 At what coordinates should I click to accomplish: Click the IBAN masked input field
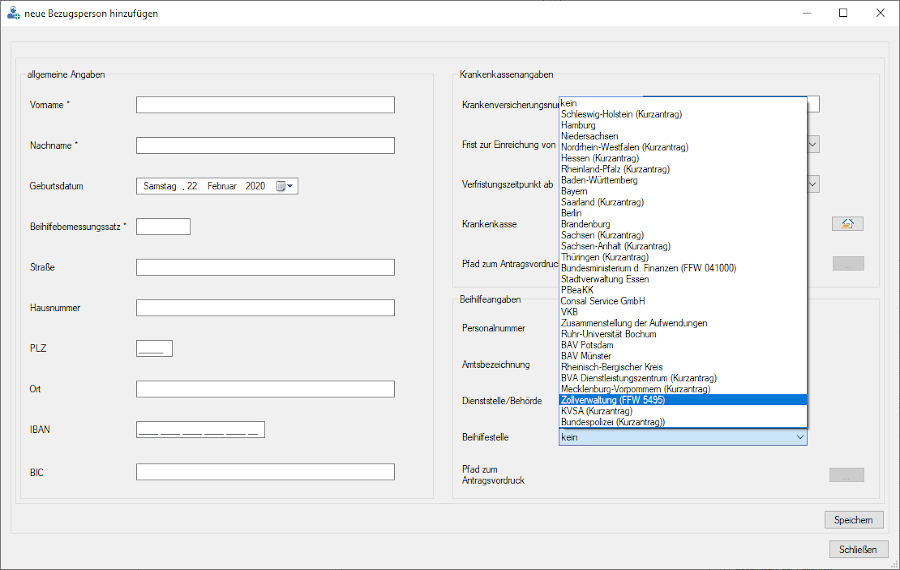tap(201, 430)
